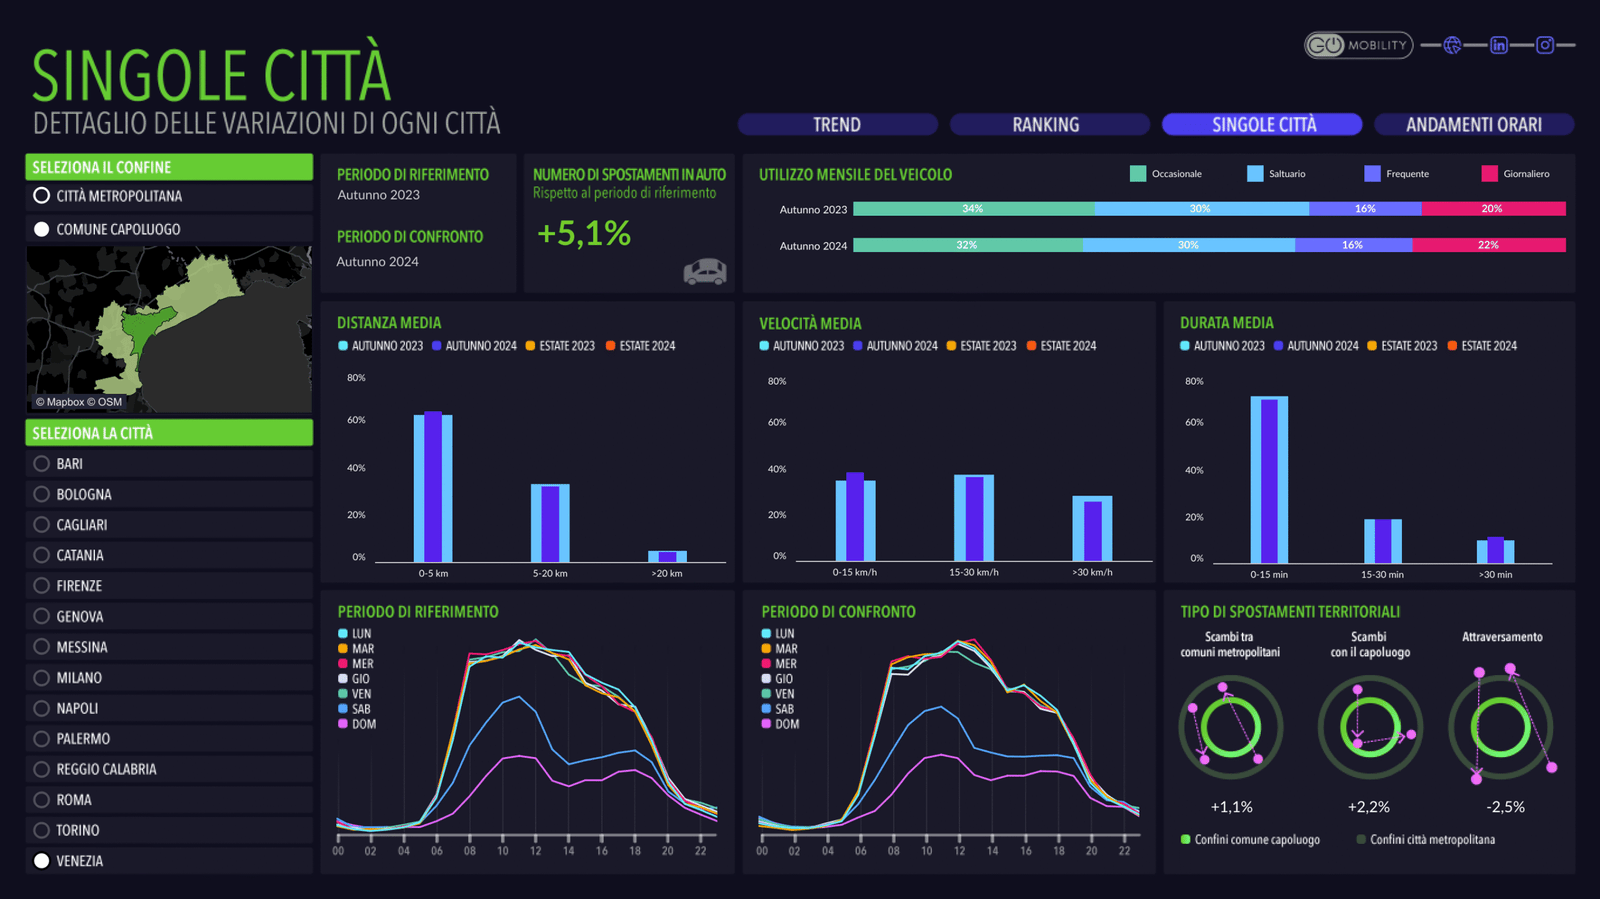Click the Singole Città tab button

tap(1262, 124)
